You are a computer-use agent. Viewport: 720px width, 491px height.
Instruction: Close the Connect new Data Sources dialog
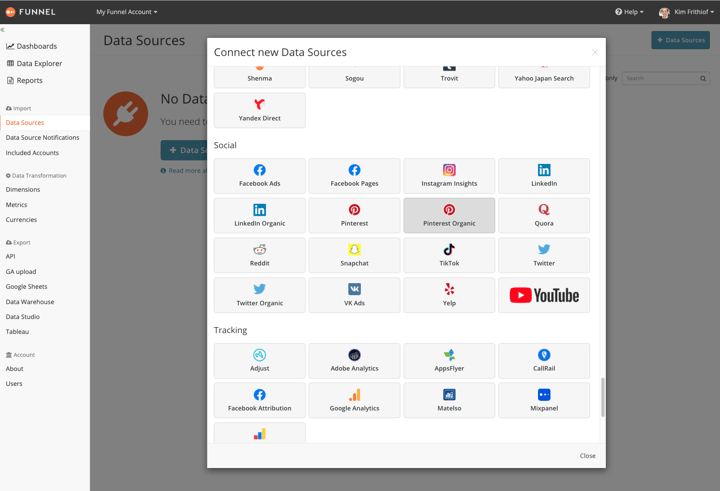(x=595, y=52)
